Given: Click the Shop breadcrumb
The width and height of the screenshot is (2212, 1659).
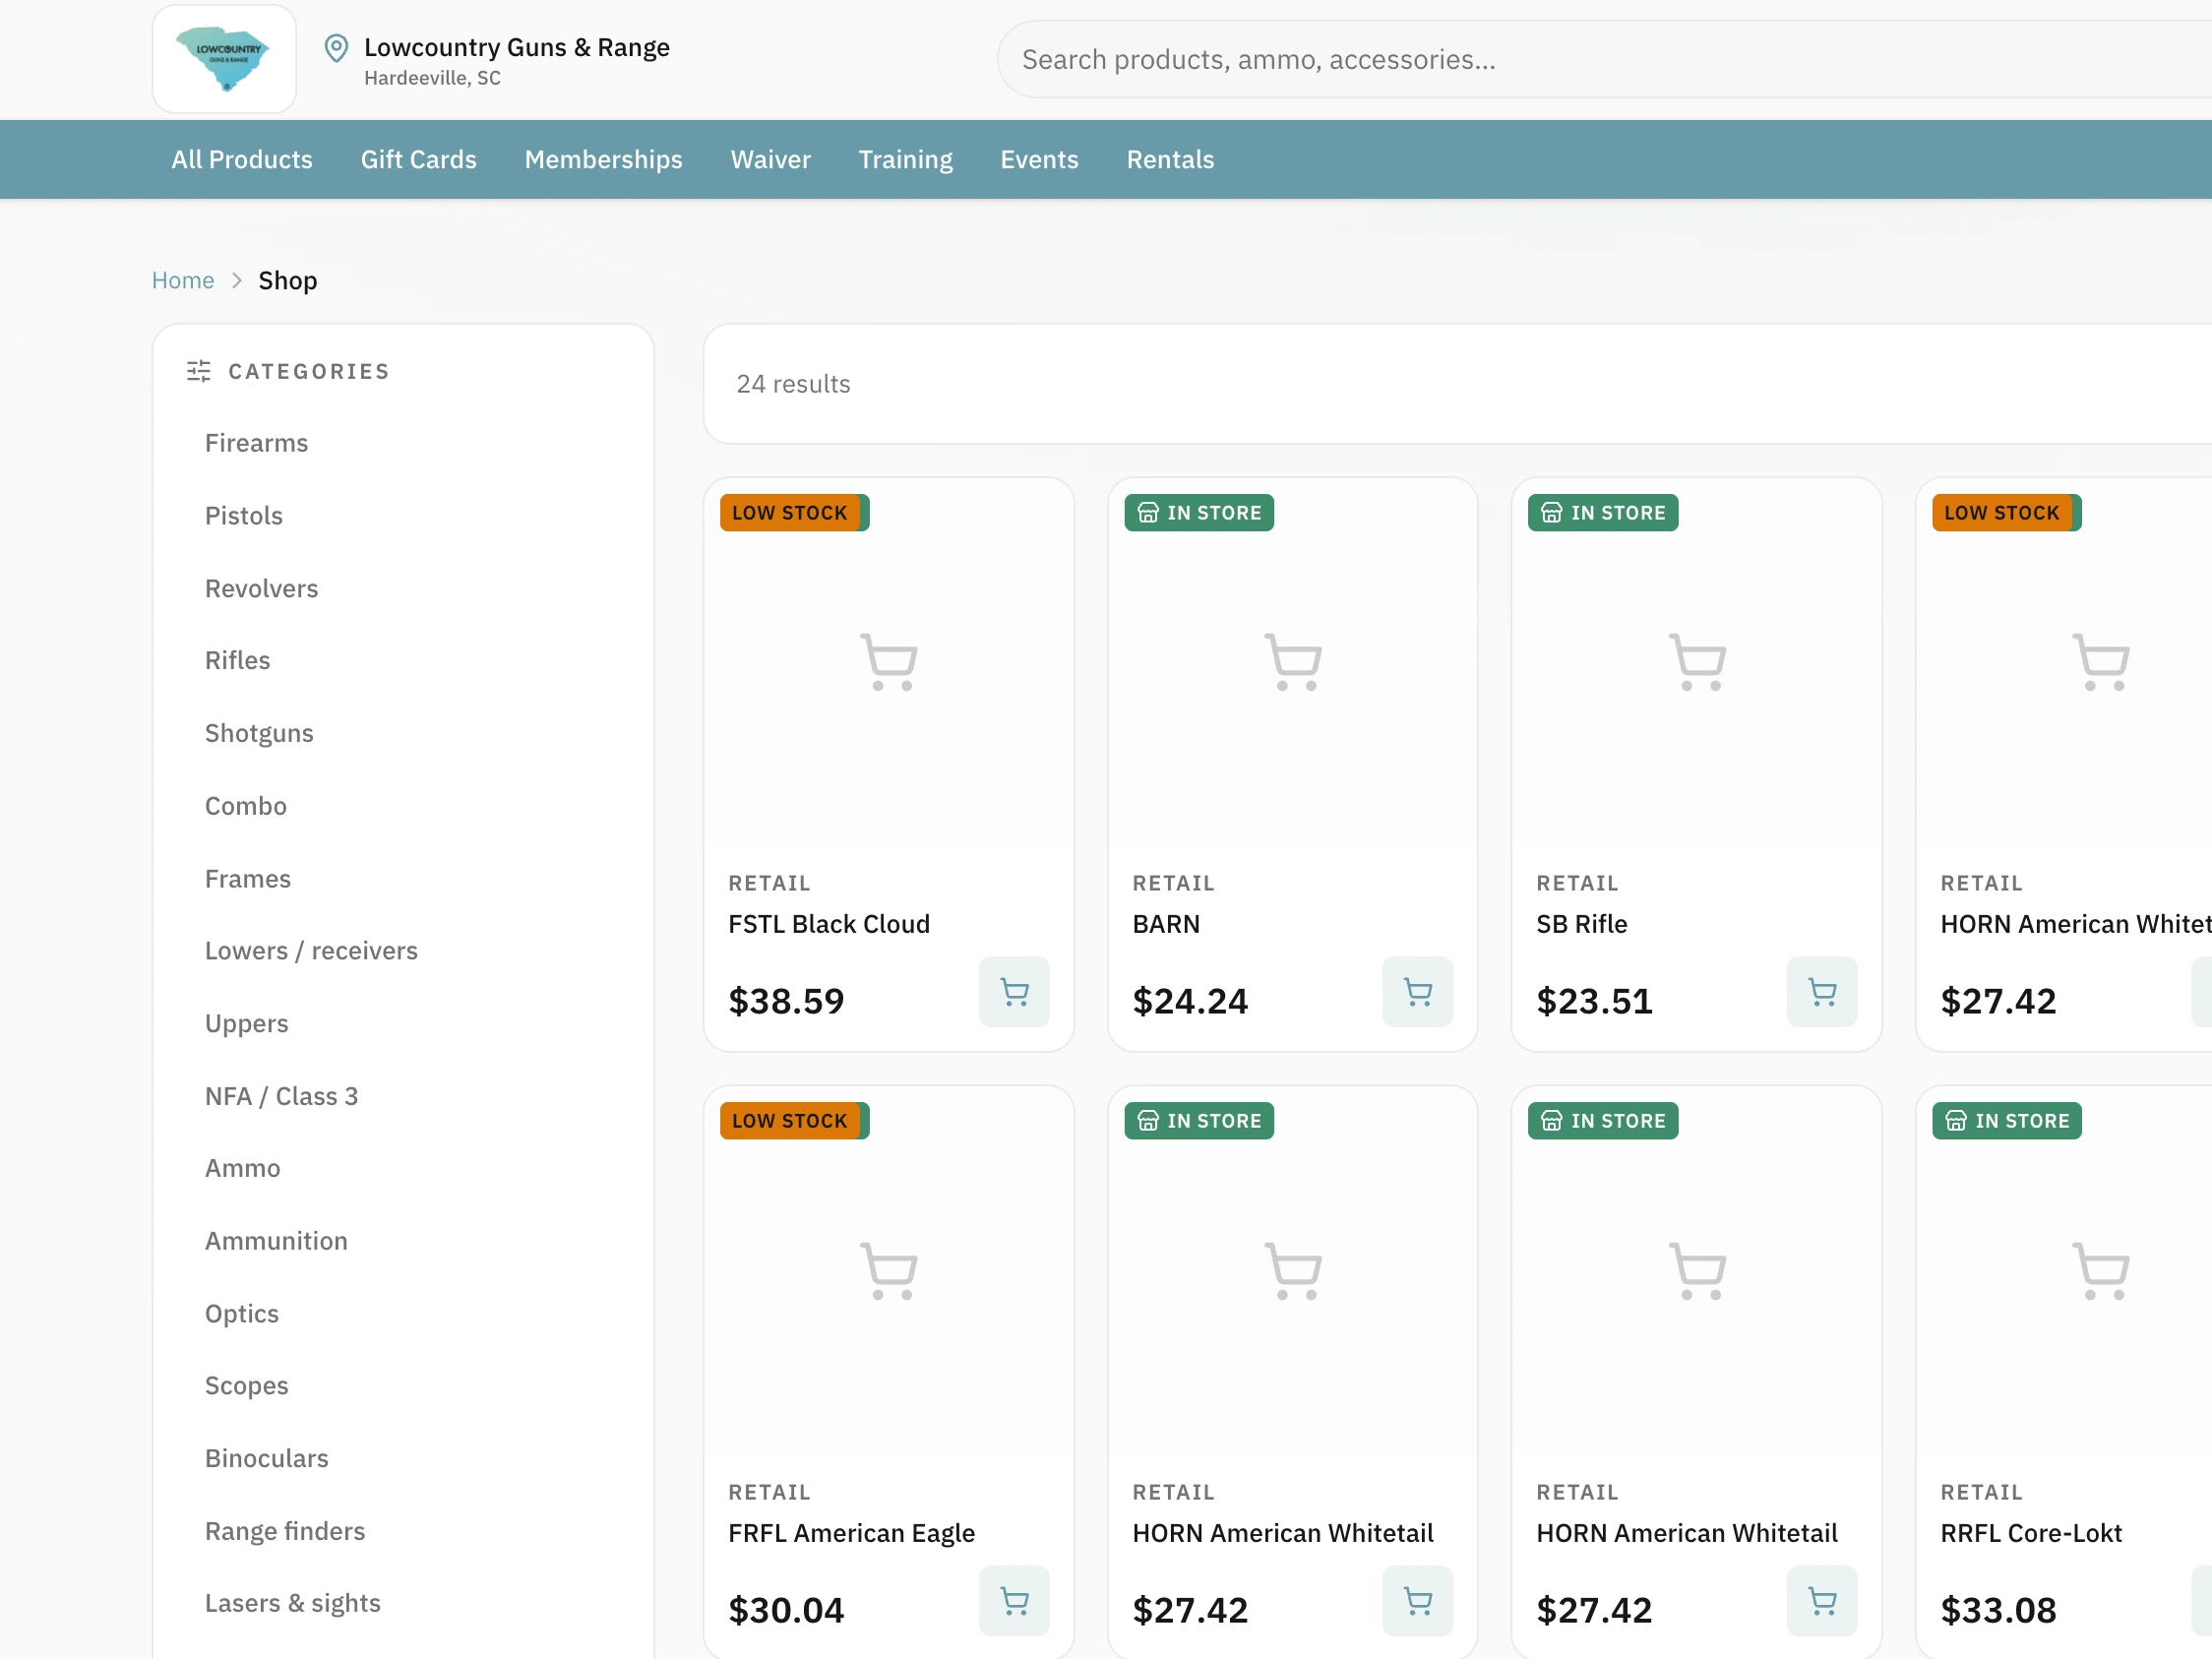Looking at the screenshot, I should click(288, 281).
